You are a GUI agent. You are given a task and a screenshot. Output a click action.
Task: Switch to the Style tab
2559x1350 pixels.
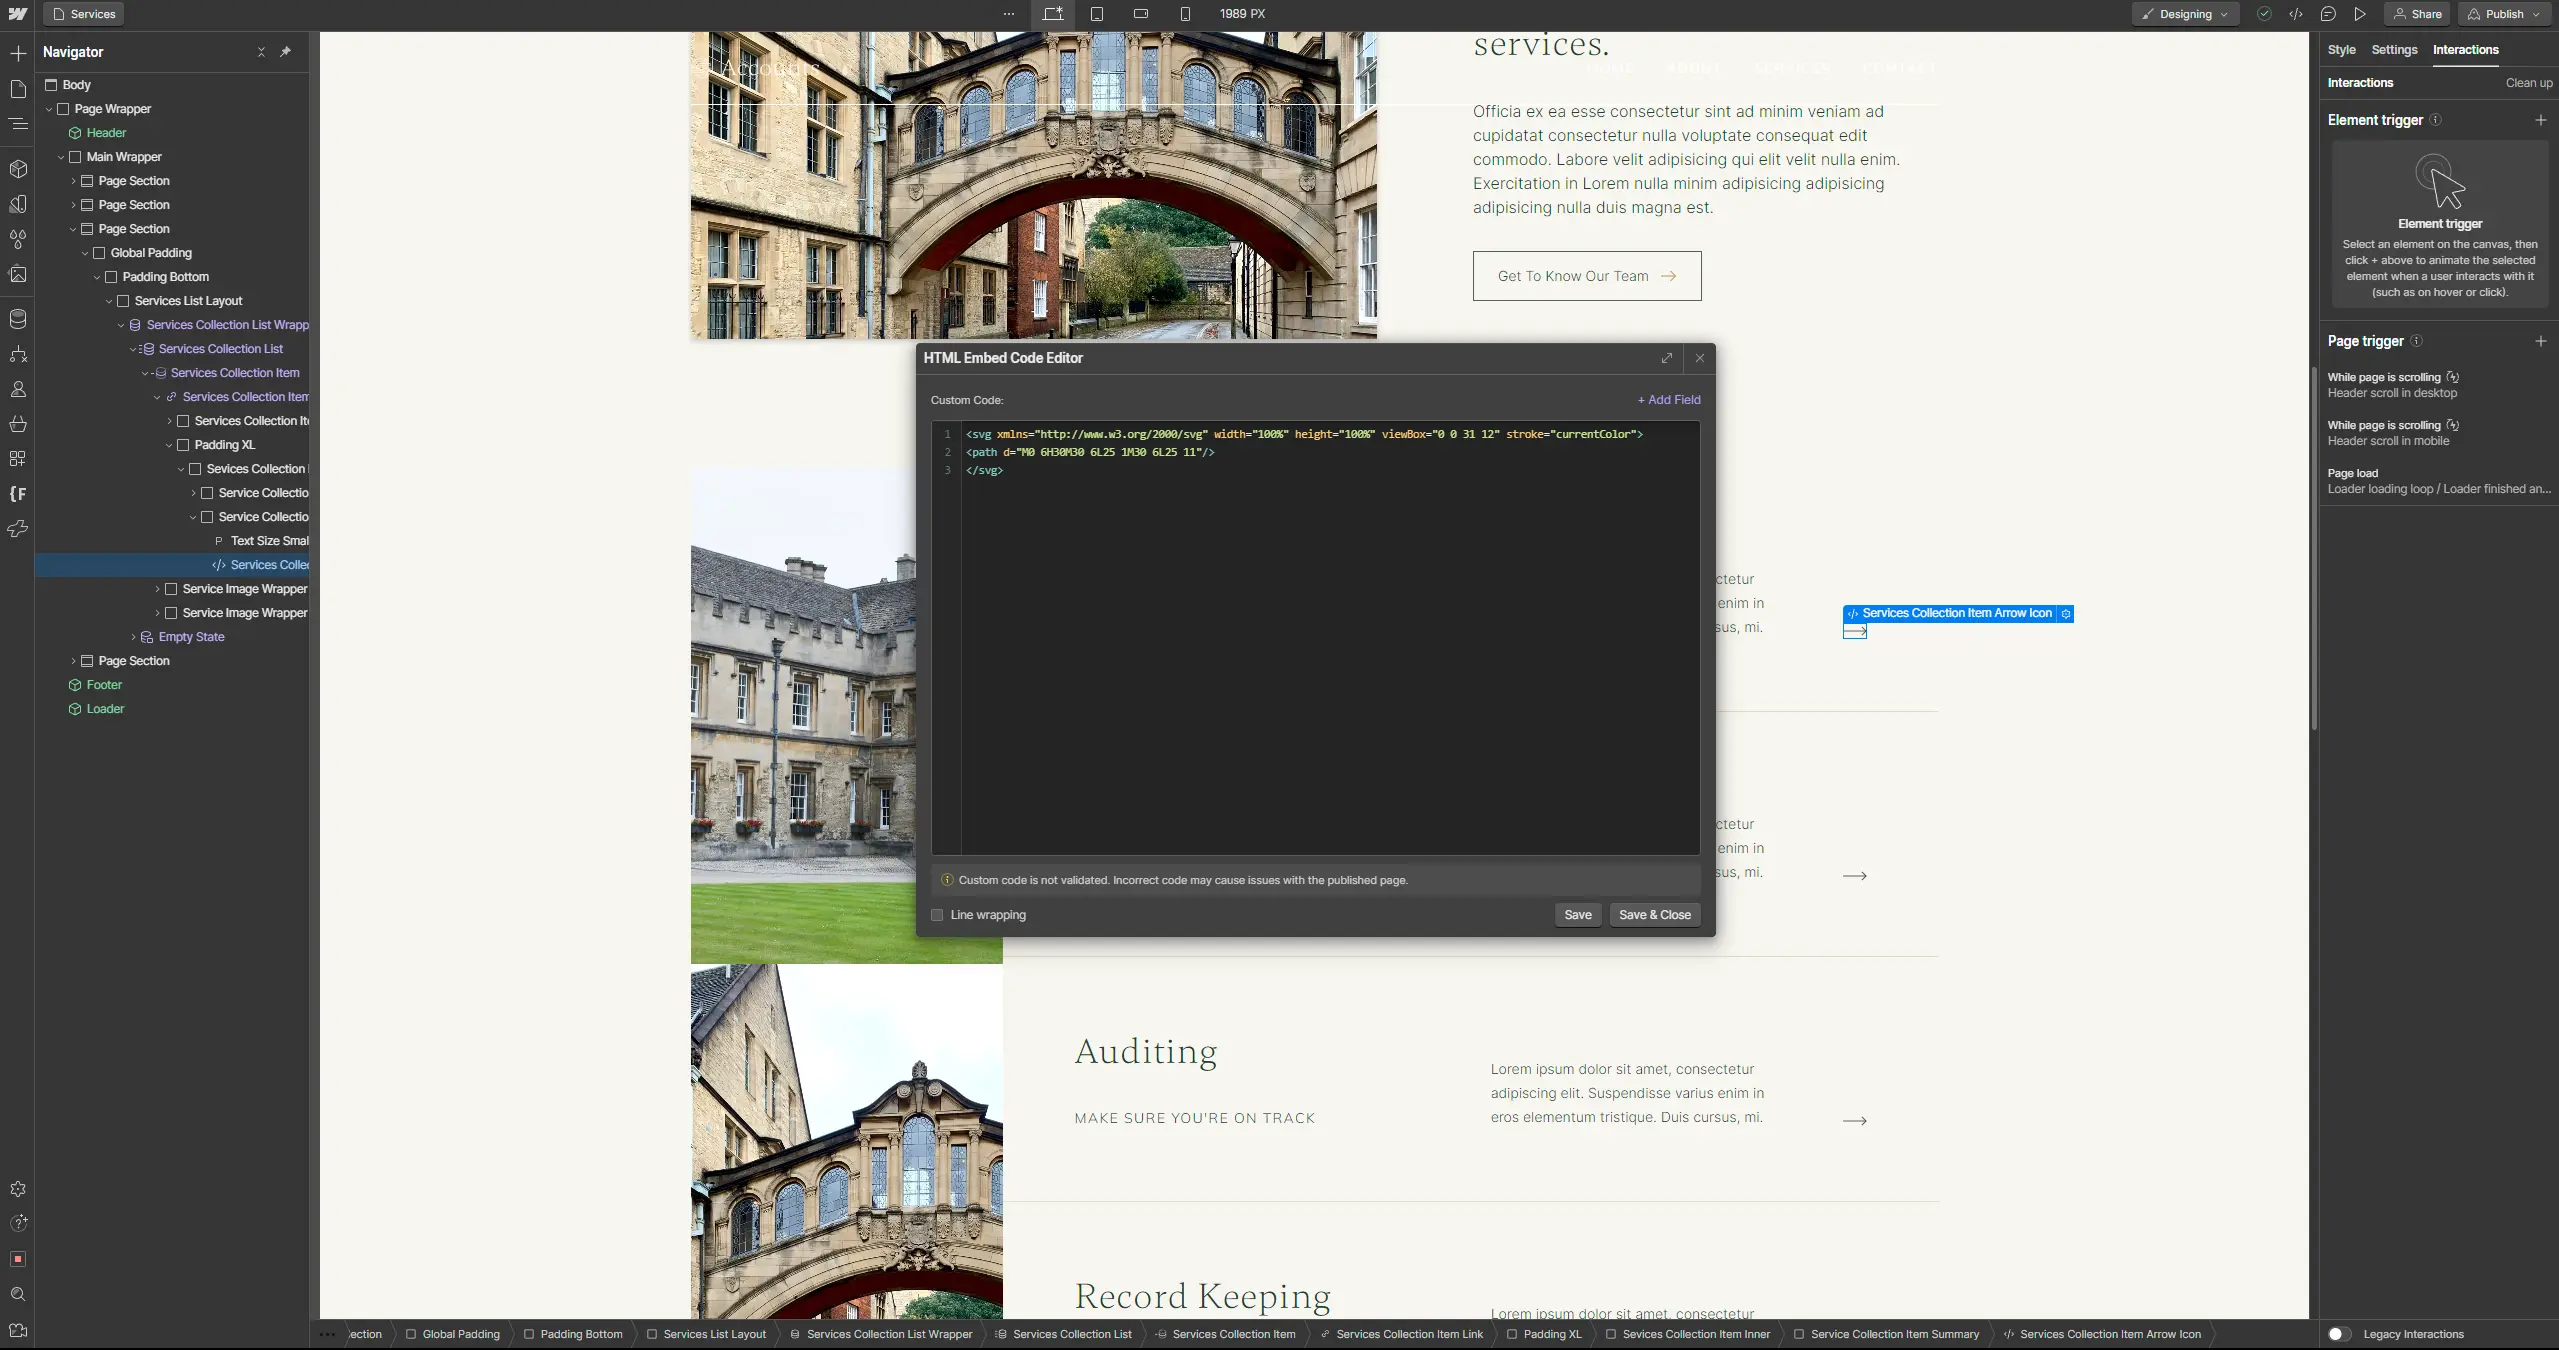(x=2341, y=50)
